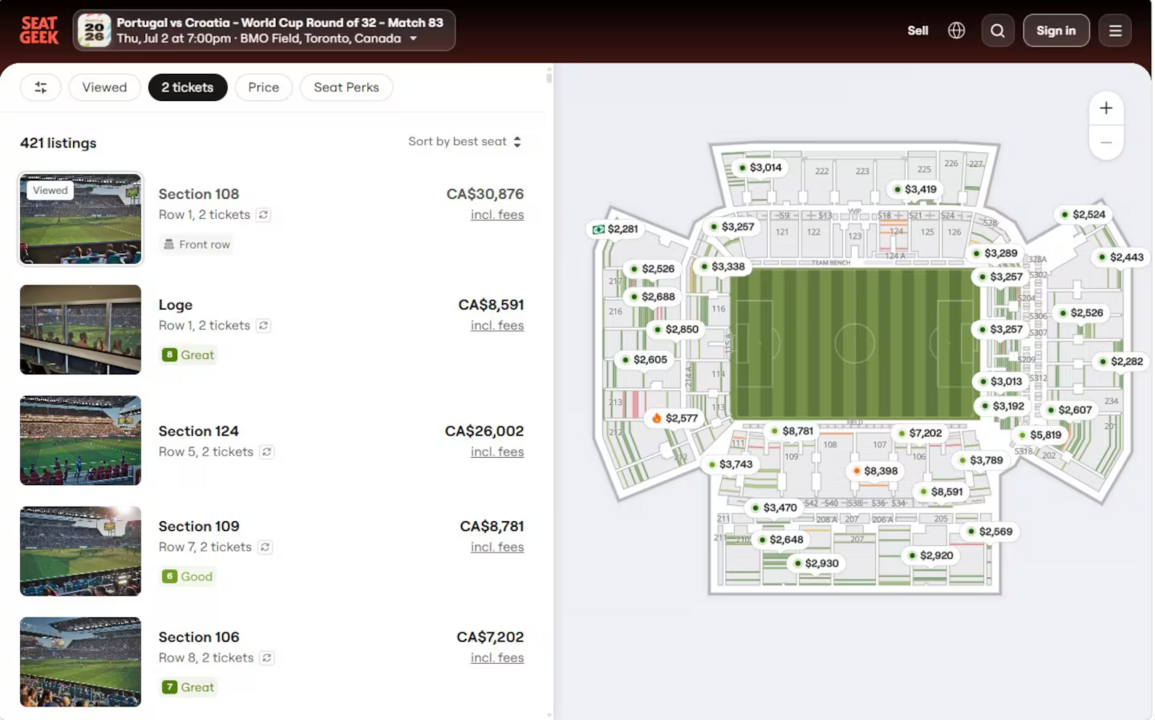Toggle the Seat Perks filter
This screenshot has height=720, width=1155.
click(x=346, y=88)
